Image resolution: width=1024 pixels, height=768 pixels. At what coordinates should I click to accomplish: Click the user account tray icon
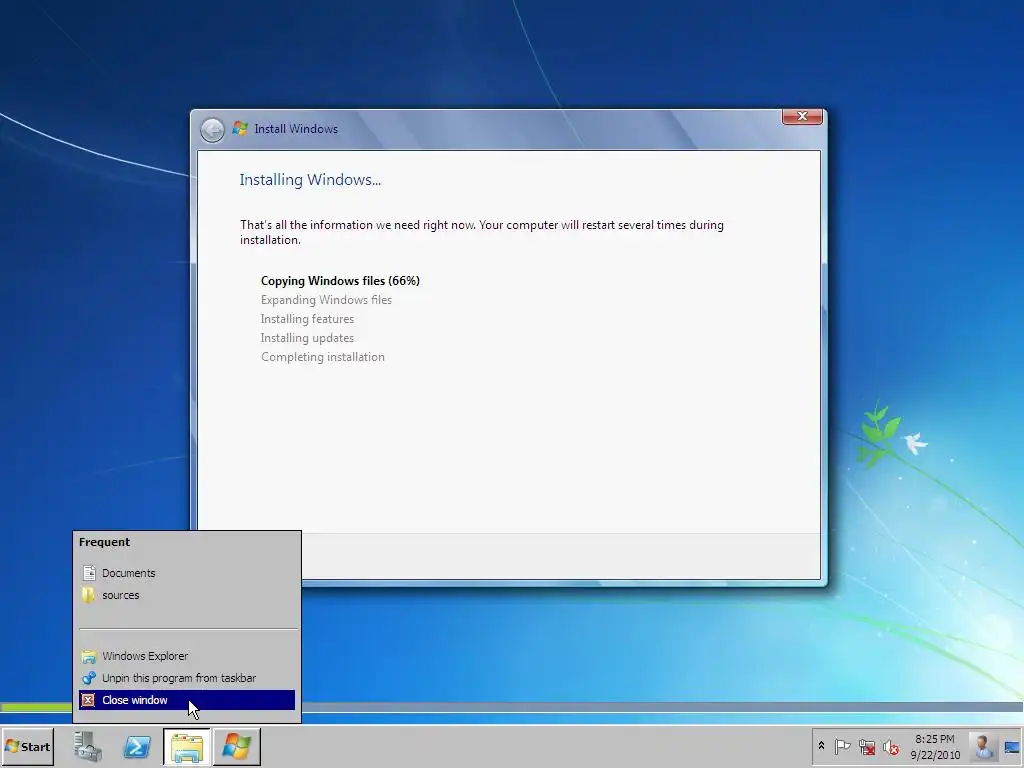[x=982, y=746]
